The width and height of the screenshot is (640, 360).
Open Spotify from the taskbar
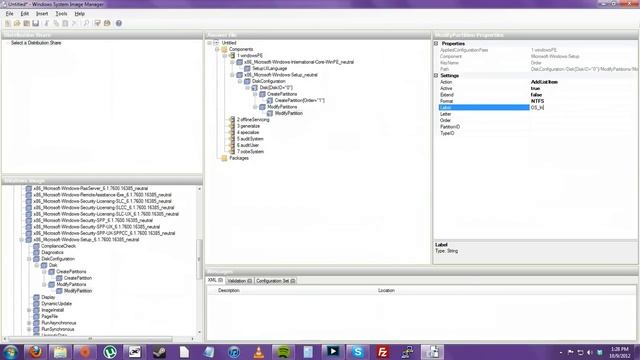point(284,352)
